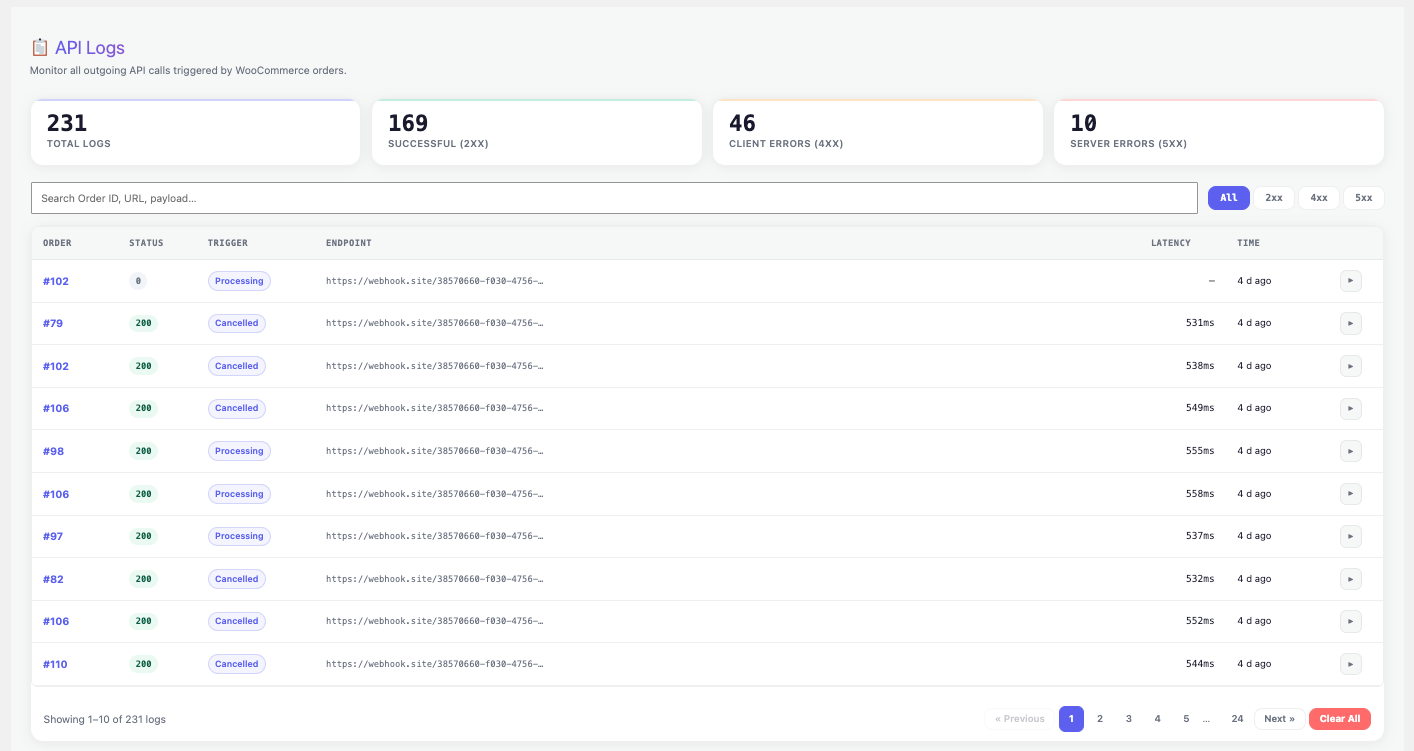The image size is (1414, 751).
Task: Filter logs by 2xx status
Action: [1274, 198]
